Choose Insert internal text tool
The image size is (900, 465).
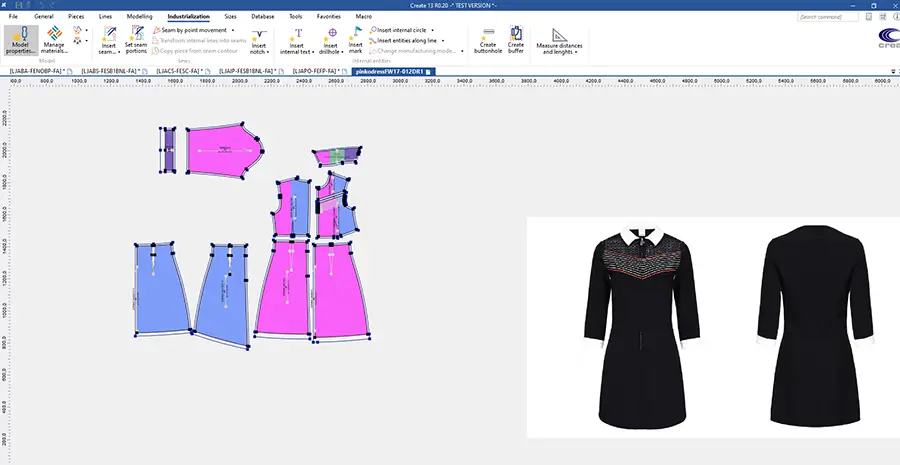point(297,40)
